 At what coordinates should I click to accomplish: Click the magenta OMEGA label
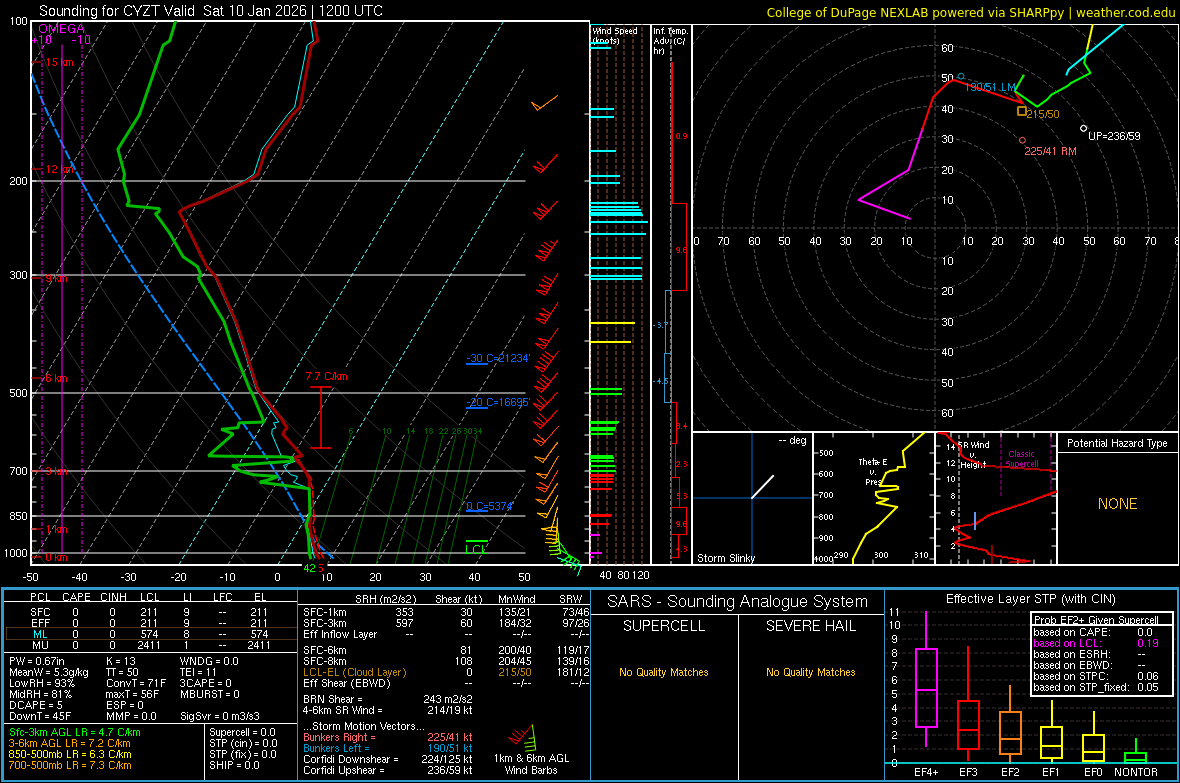pyautogui.click(x=62, y=29)
